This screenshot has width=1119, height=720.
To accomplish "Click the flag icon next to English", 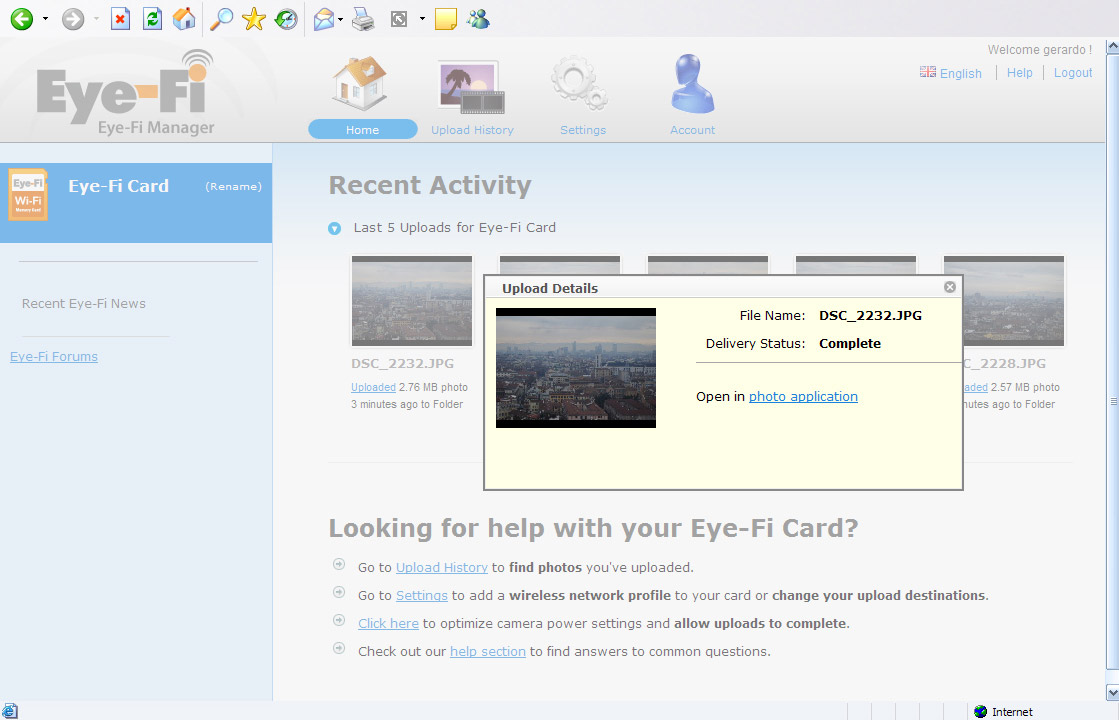I will [x=928, y=72].
